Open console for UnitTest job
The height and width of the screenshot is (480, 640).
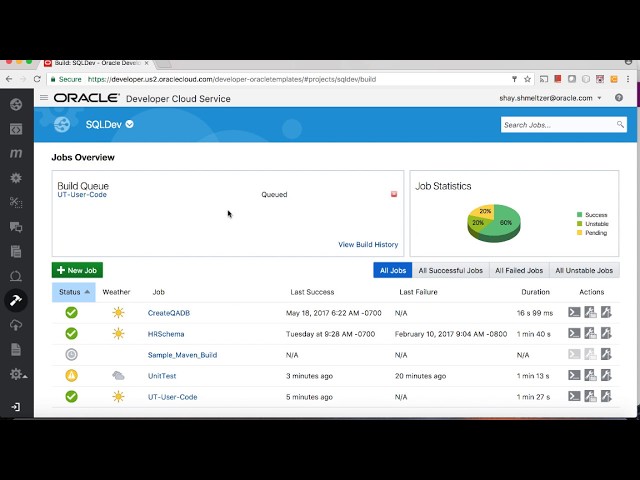[x=574, y=375]
